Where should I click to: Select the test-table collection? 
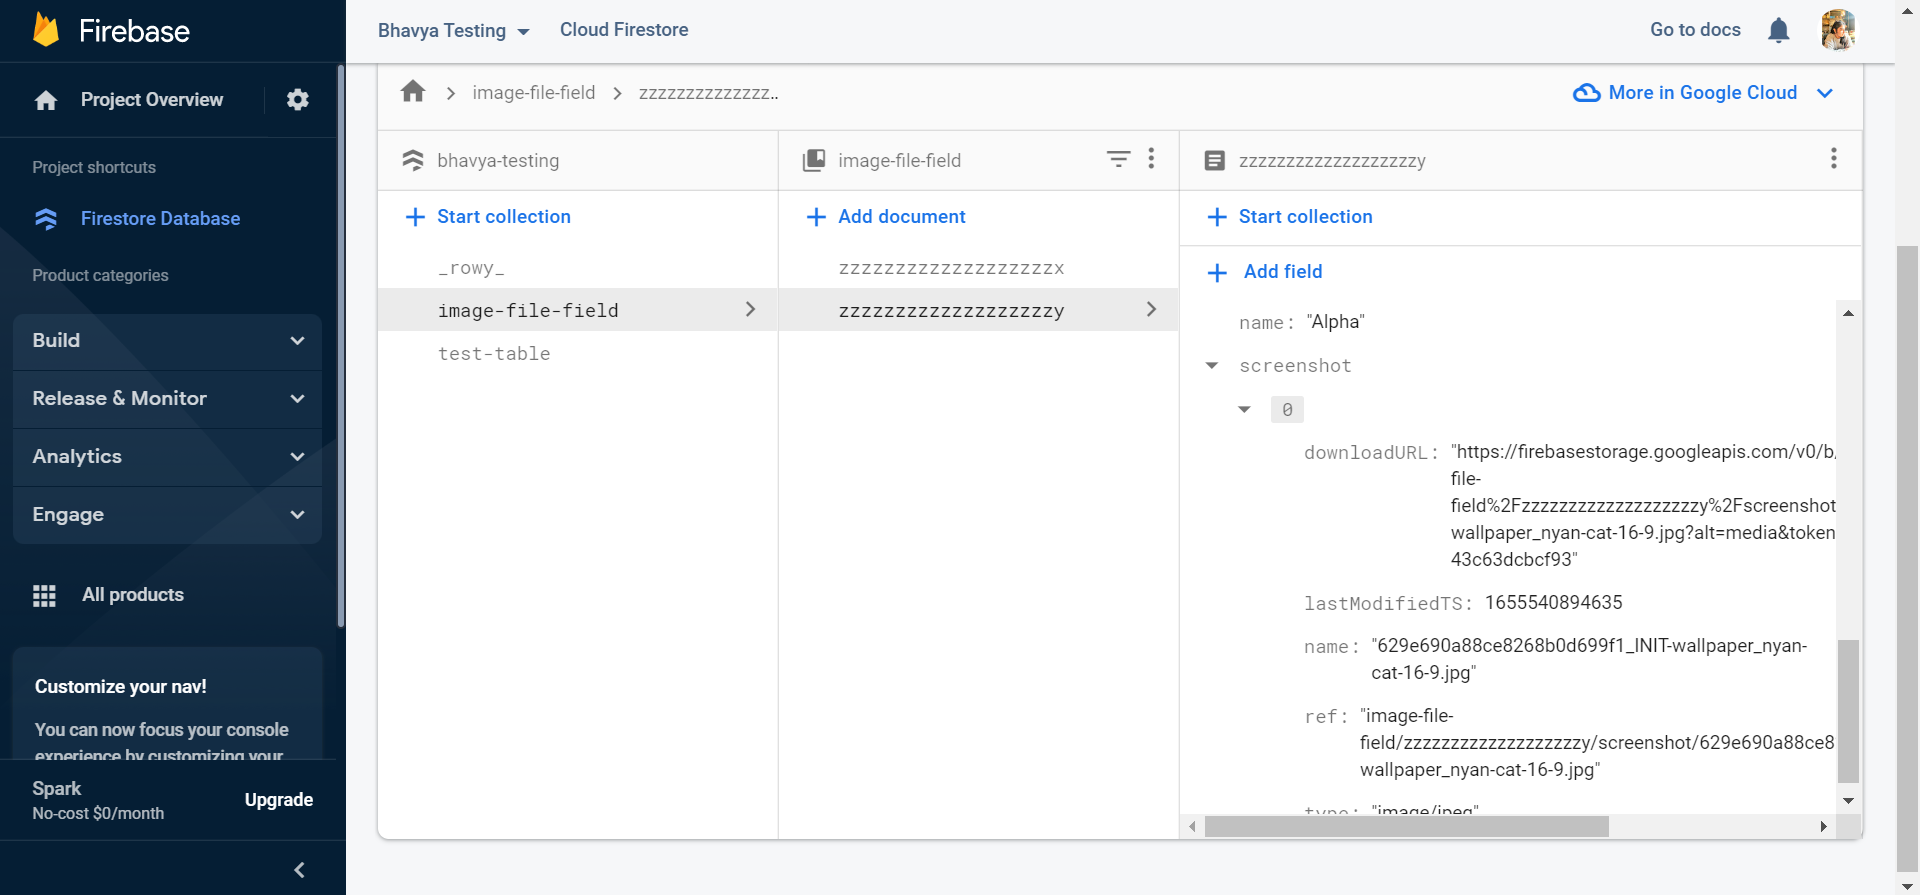(494, 354)
